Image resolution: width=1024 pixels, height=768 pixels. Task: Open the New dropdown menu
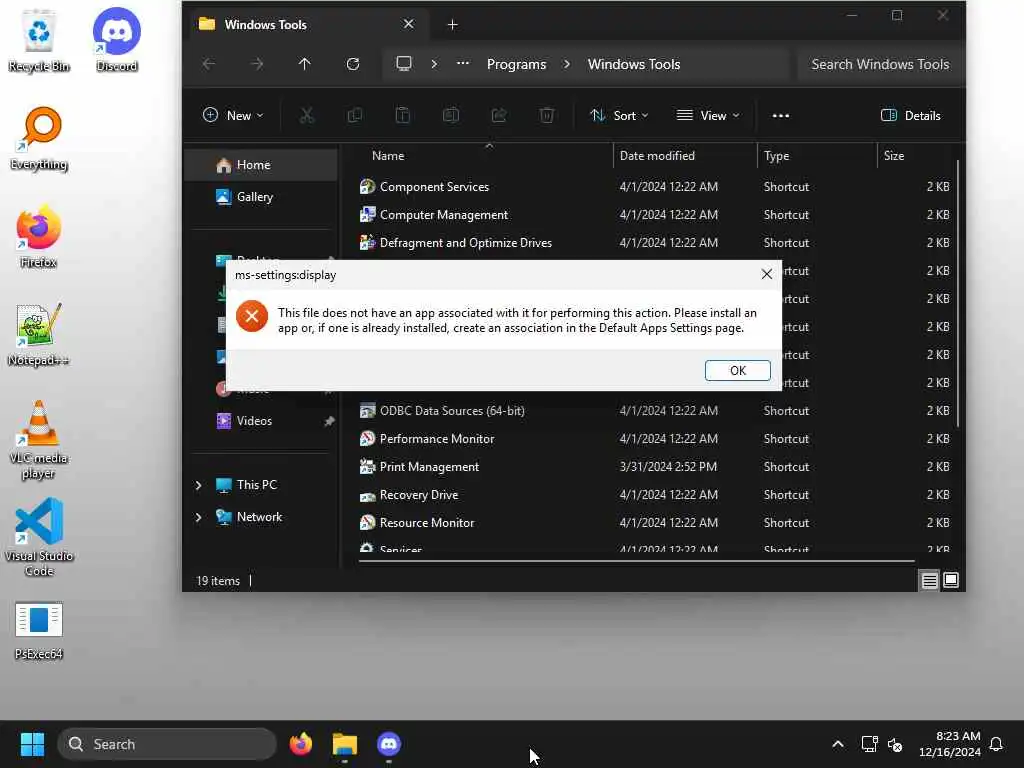tap(233, 116)
